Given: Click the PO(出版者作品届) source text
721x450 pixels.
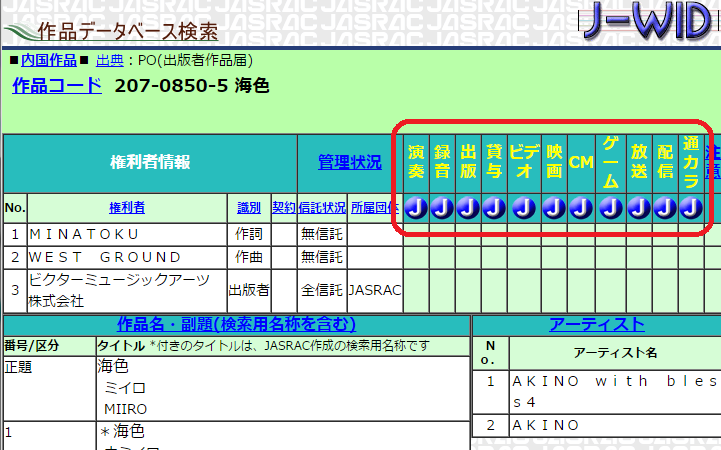Looking at the screenshot, I should [x=195, y=60].
